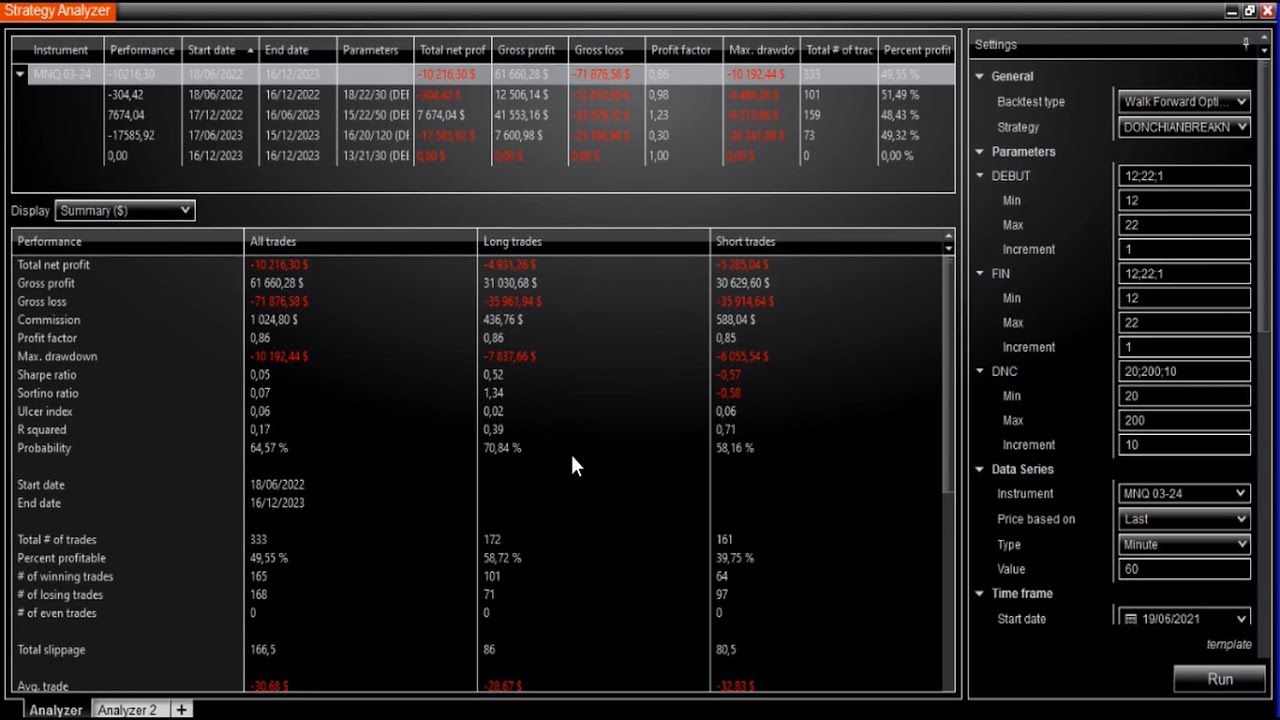Open the Backtest type dropdown

point(1184,101)
